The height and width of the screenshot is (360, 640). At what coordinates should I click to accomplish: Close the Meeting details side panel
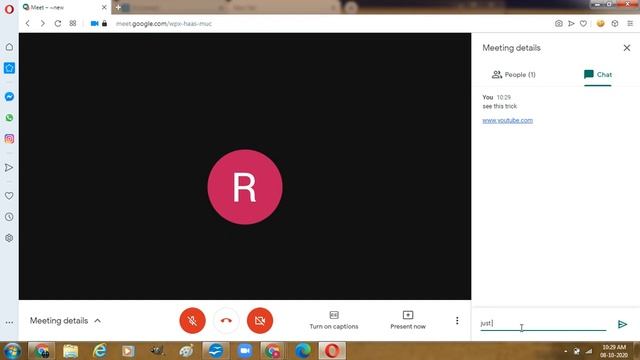(x=627, y=48)
